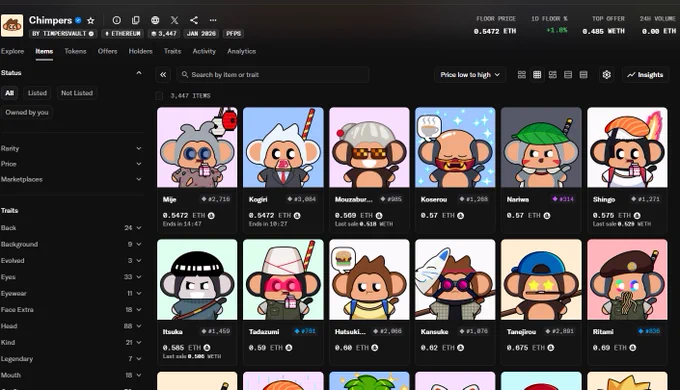Tick the select-all items checkbox
Viewport: 680px width, 390px height.
[x=159, y=95]
